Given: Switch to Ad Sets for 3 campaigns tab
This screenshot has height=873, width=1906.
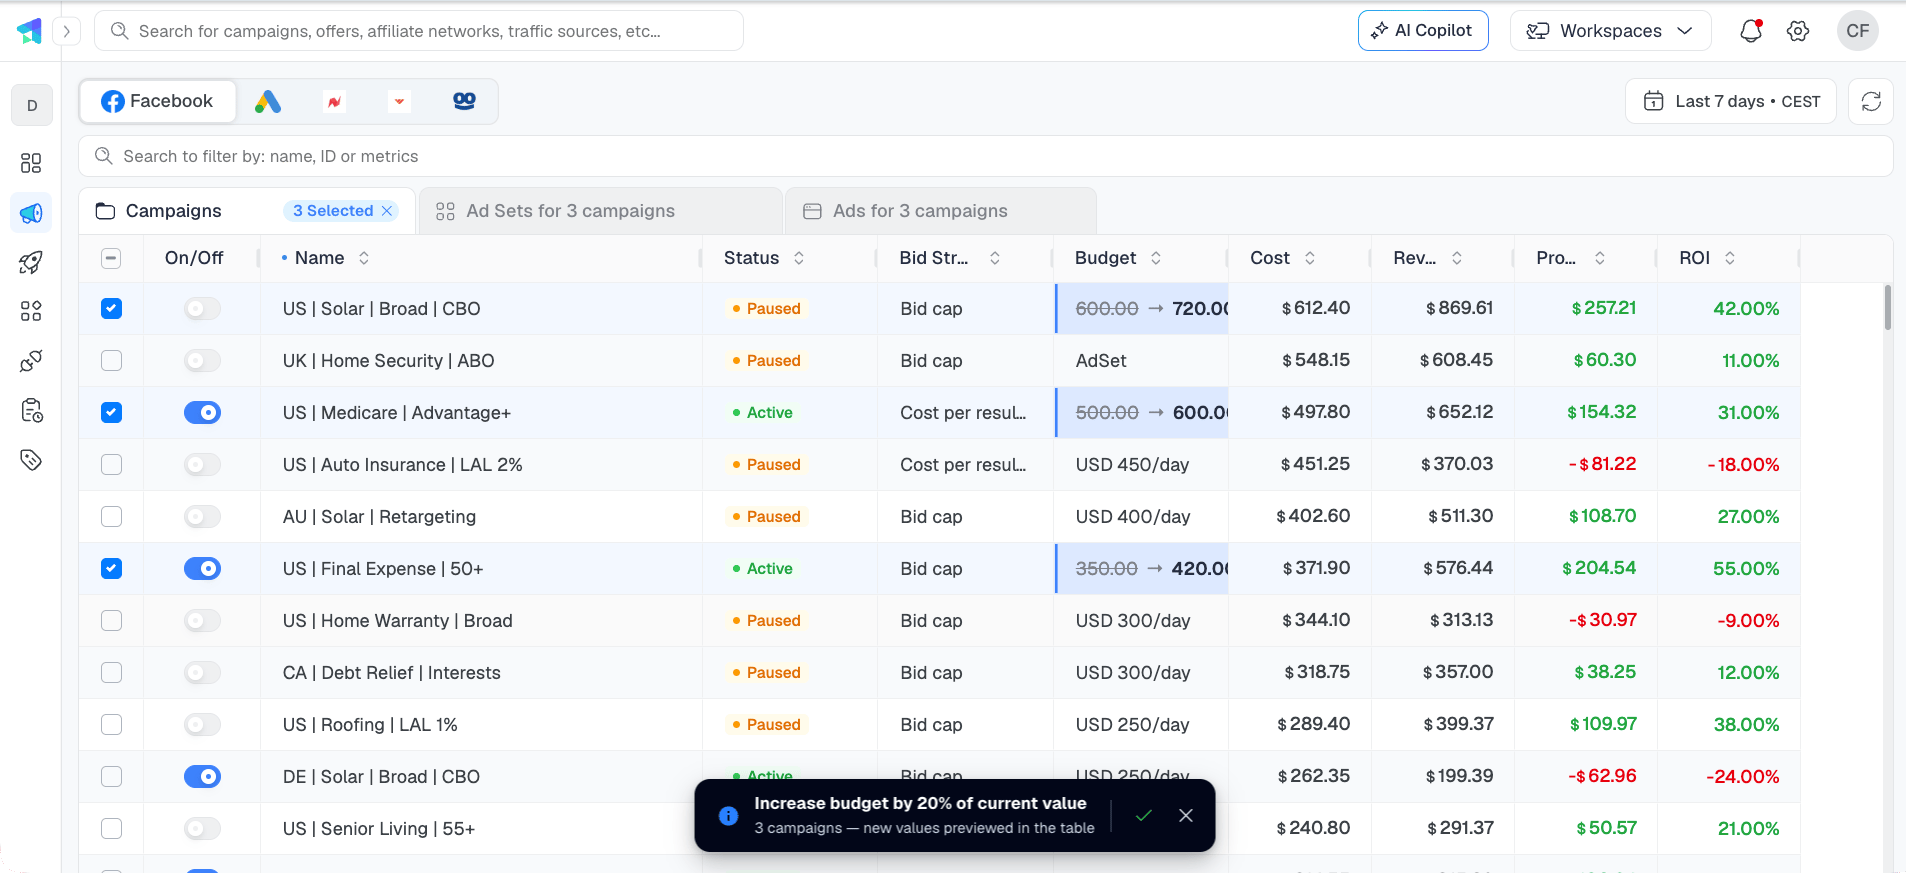Looking at the screenshot, I should coord(600,211).
